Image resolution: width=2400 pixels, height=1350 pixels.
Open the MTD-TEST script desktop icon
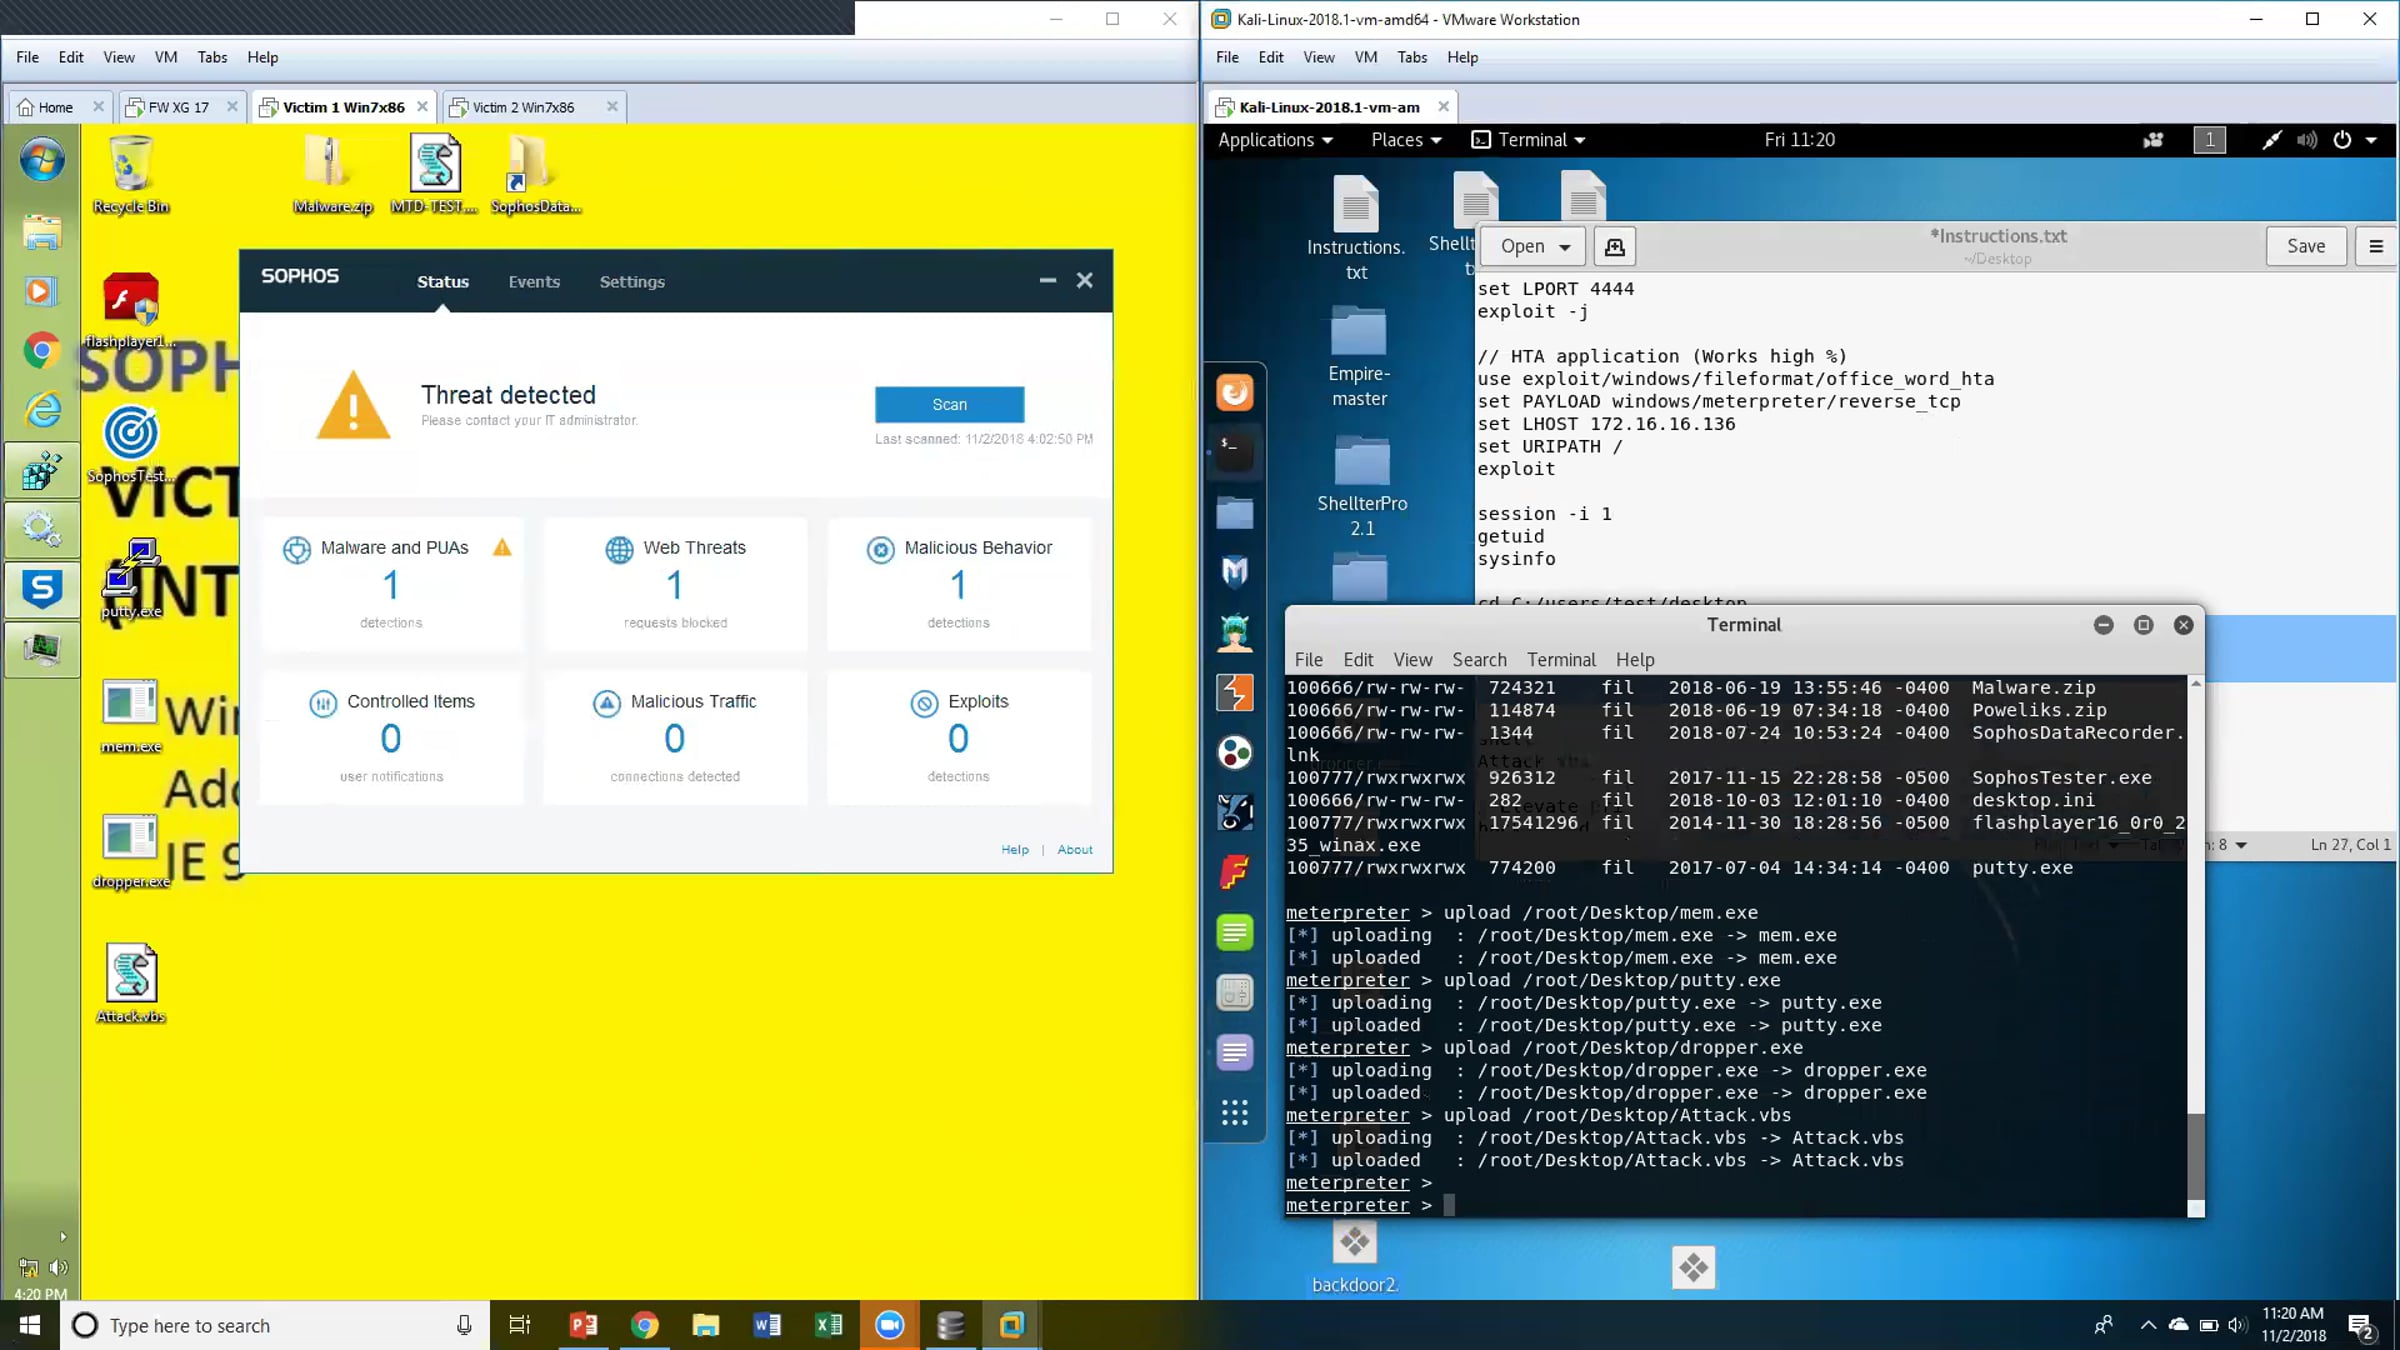pyautogui.click(x=434, y=175)
